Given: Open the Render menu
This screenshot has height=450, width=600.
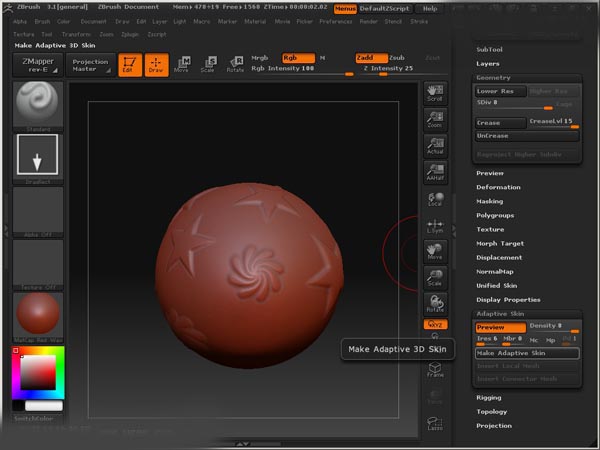Looking at the screenshot, I should 371,21.
